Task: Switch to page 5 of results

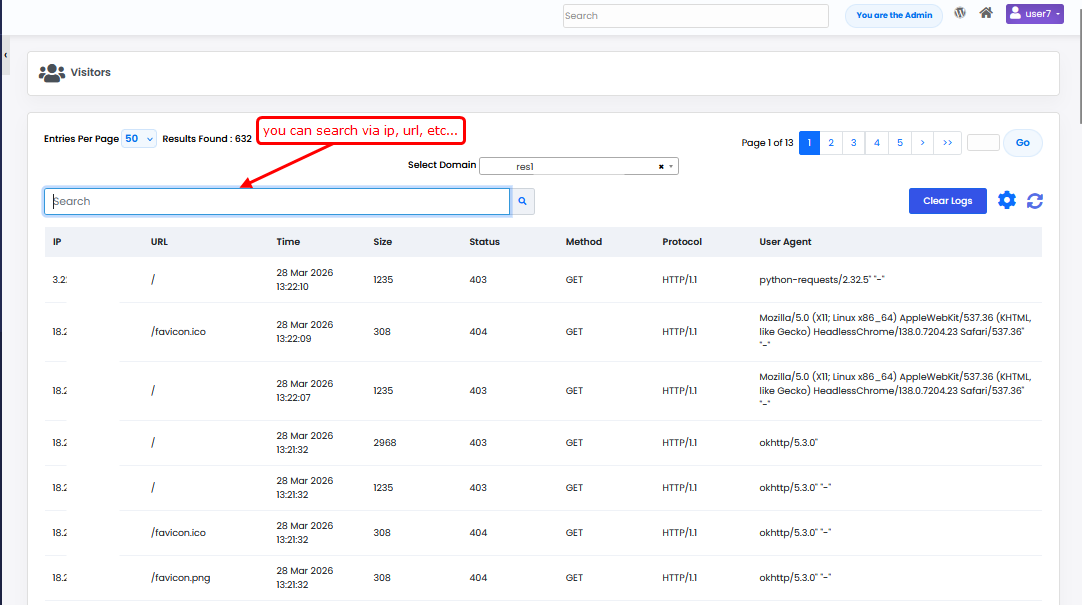Action: [899, 143]
